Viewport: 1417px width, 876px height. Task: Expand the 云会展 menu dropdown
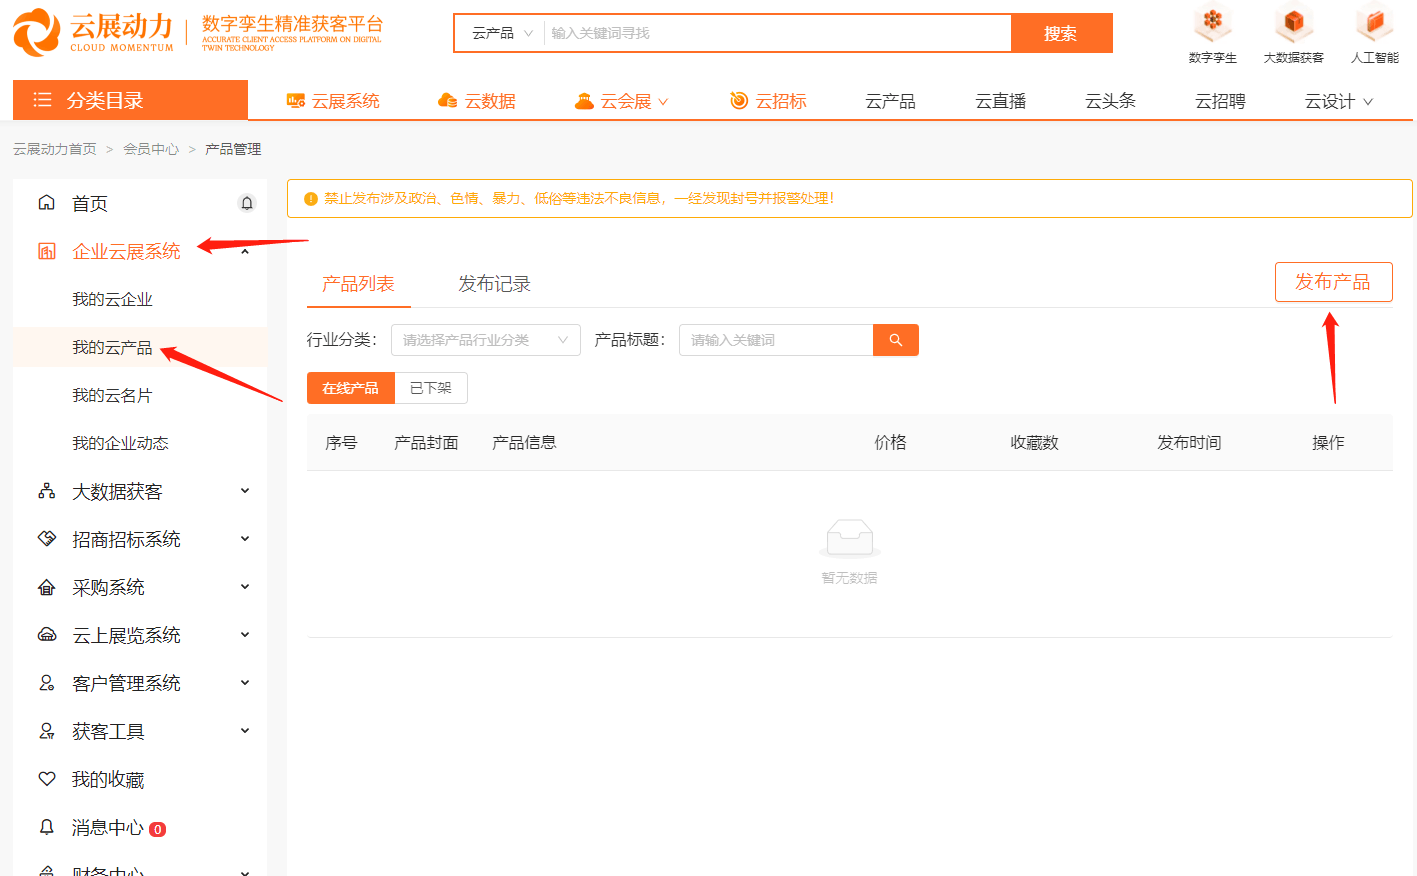coord(621,99)
